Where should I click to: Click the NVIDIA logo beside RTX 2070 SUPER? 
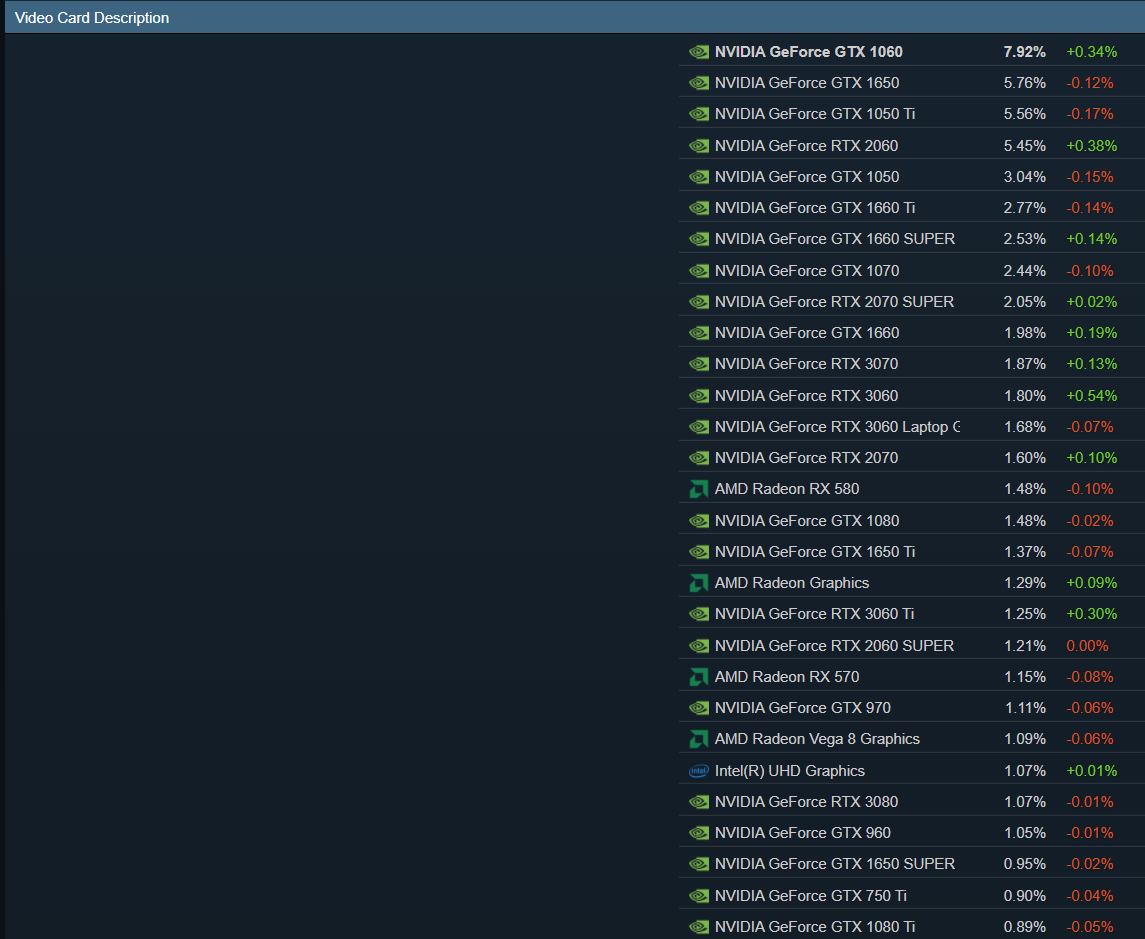[x=699, y=302]
